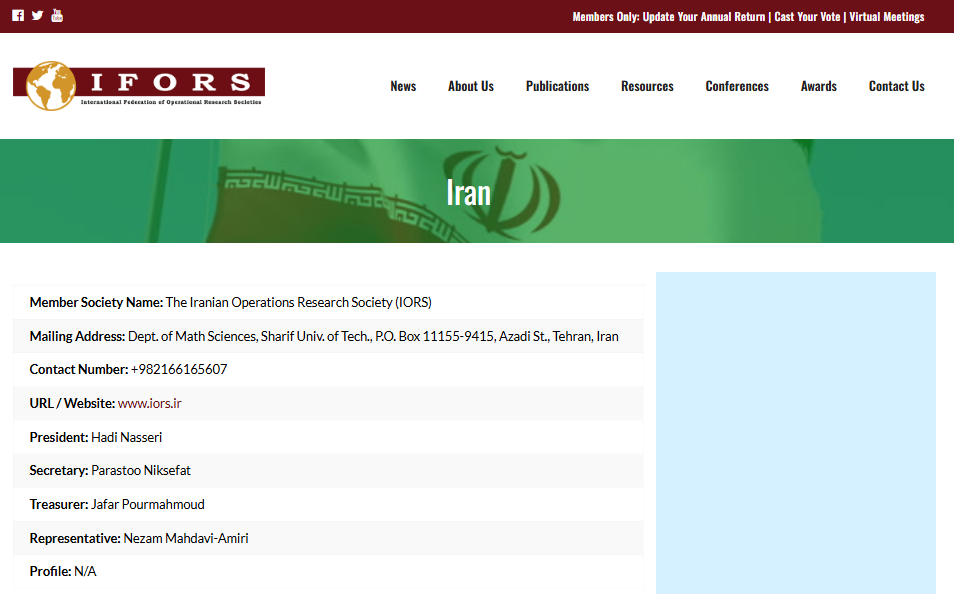
Task: Click the IFORS globe logo
Action: click(x=50, y=86)
